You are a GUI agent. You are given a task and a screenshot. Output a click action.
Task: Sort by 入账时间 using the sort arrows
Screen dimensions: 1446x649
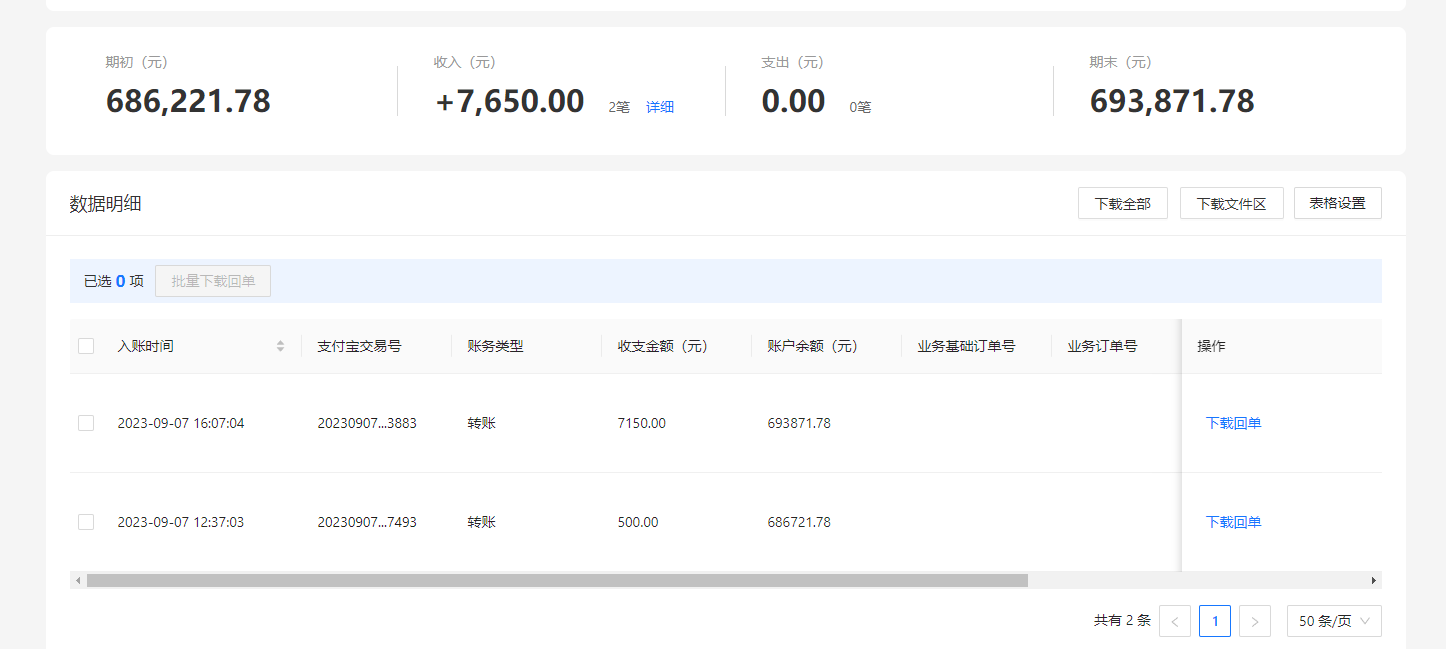(x=280, y=346)
